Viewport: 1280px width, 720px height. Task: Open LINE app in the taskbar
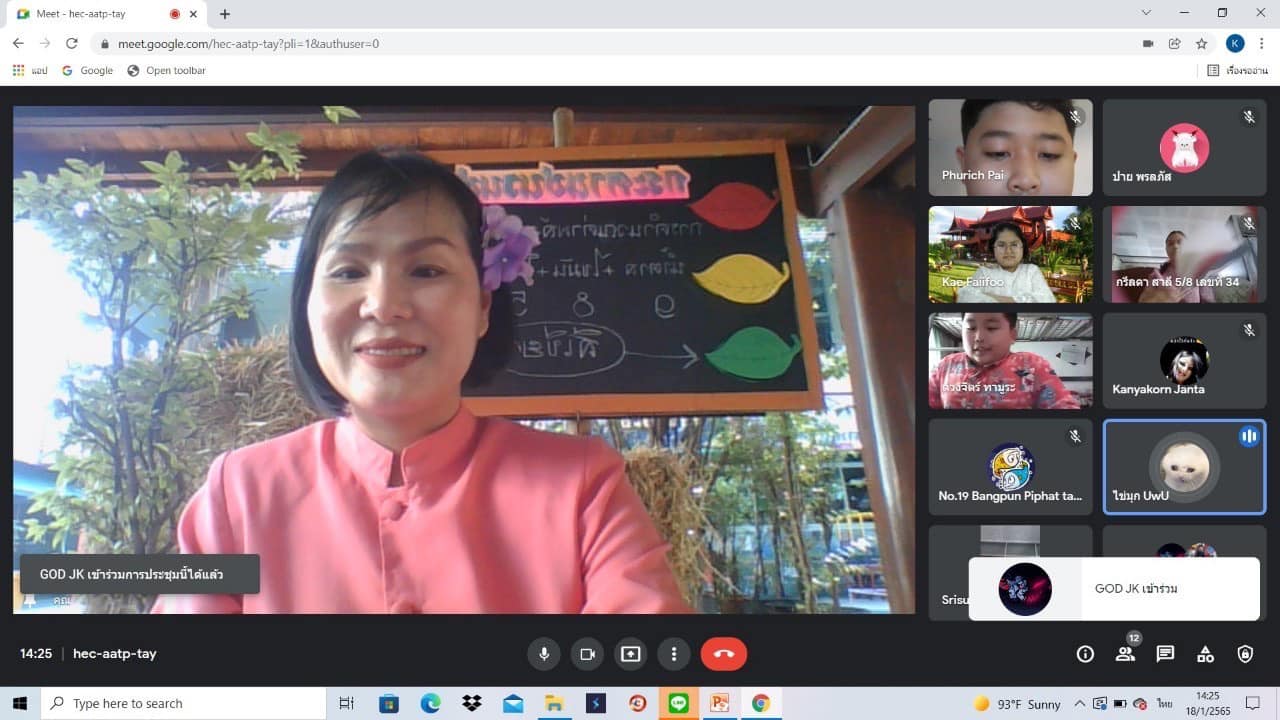(x=679, y=704)
